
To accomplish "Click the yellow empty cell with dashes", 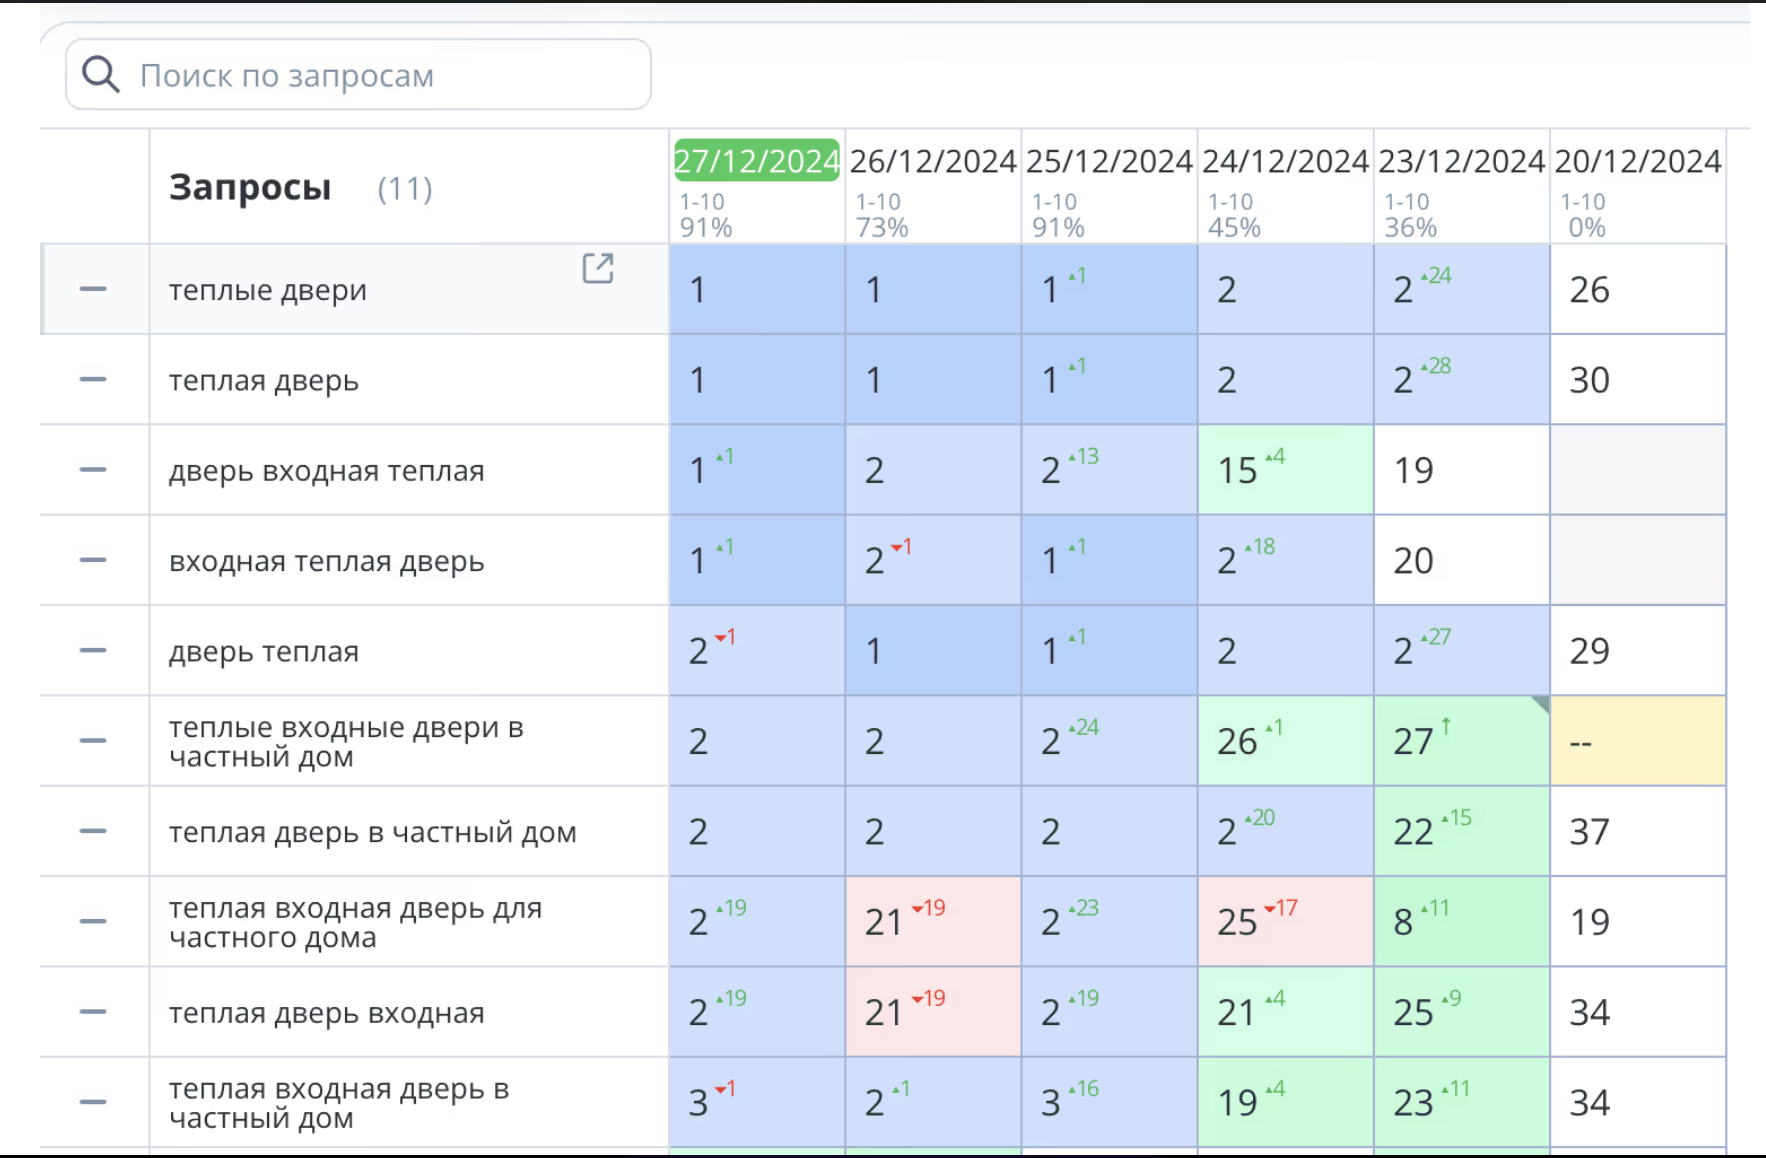I will [x=1637, y=741].
